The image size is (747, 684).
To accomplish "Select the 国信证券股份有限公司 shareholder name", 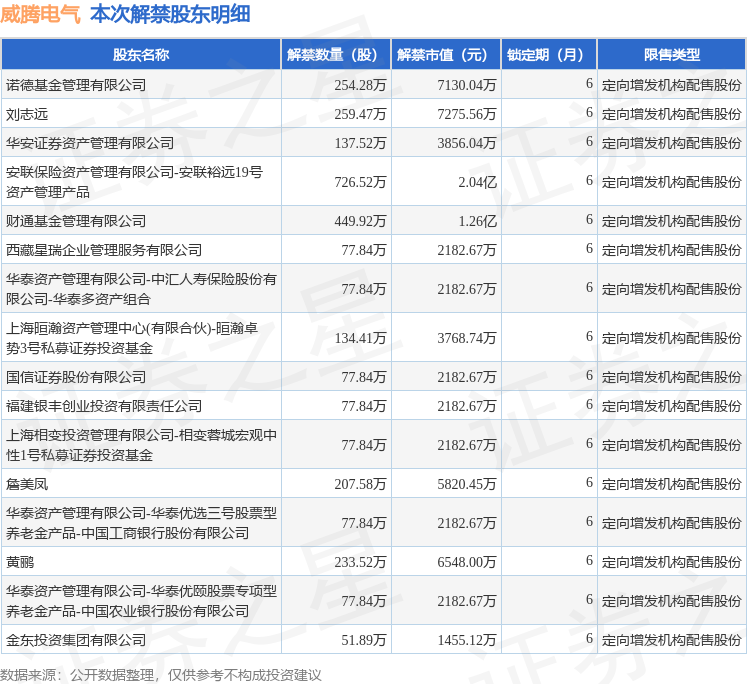I will tap(76, 378).
